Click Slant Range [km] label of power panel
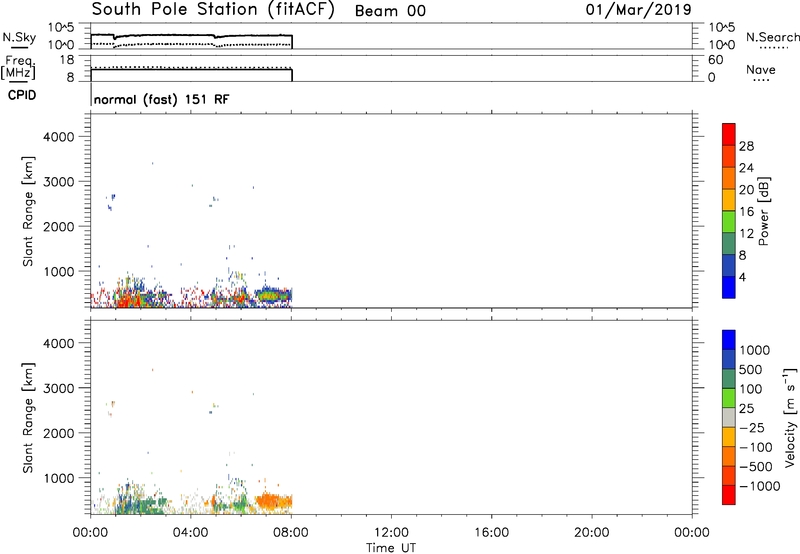Screen dimensions: 800x554 [x=28, y=211]
